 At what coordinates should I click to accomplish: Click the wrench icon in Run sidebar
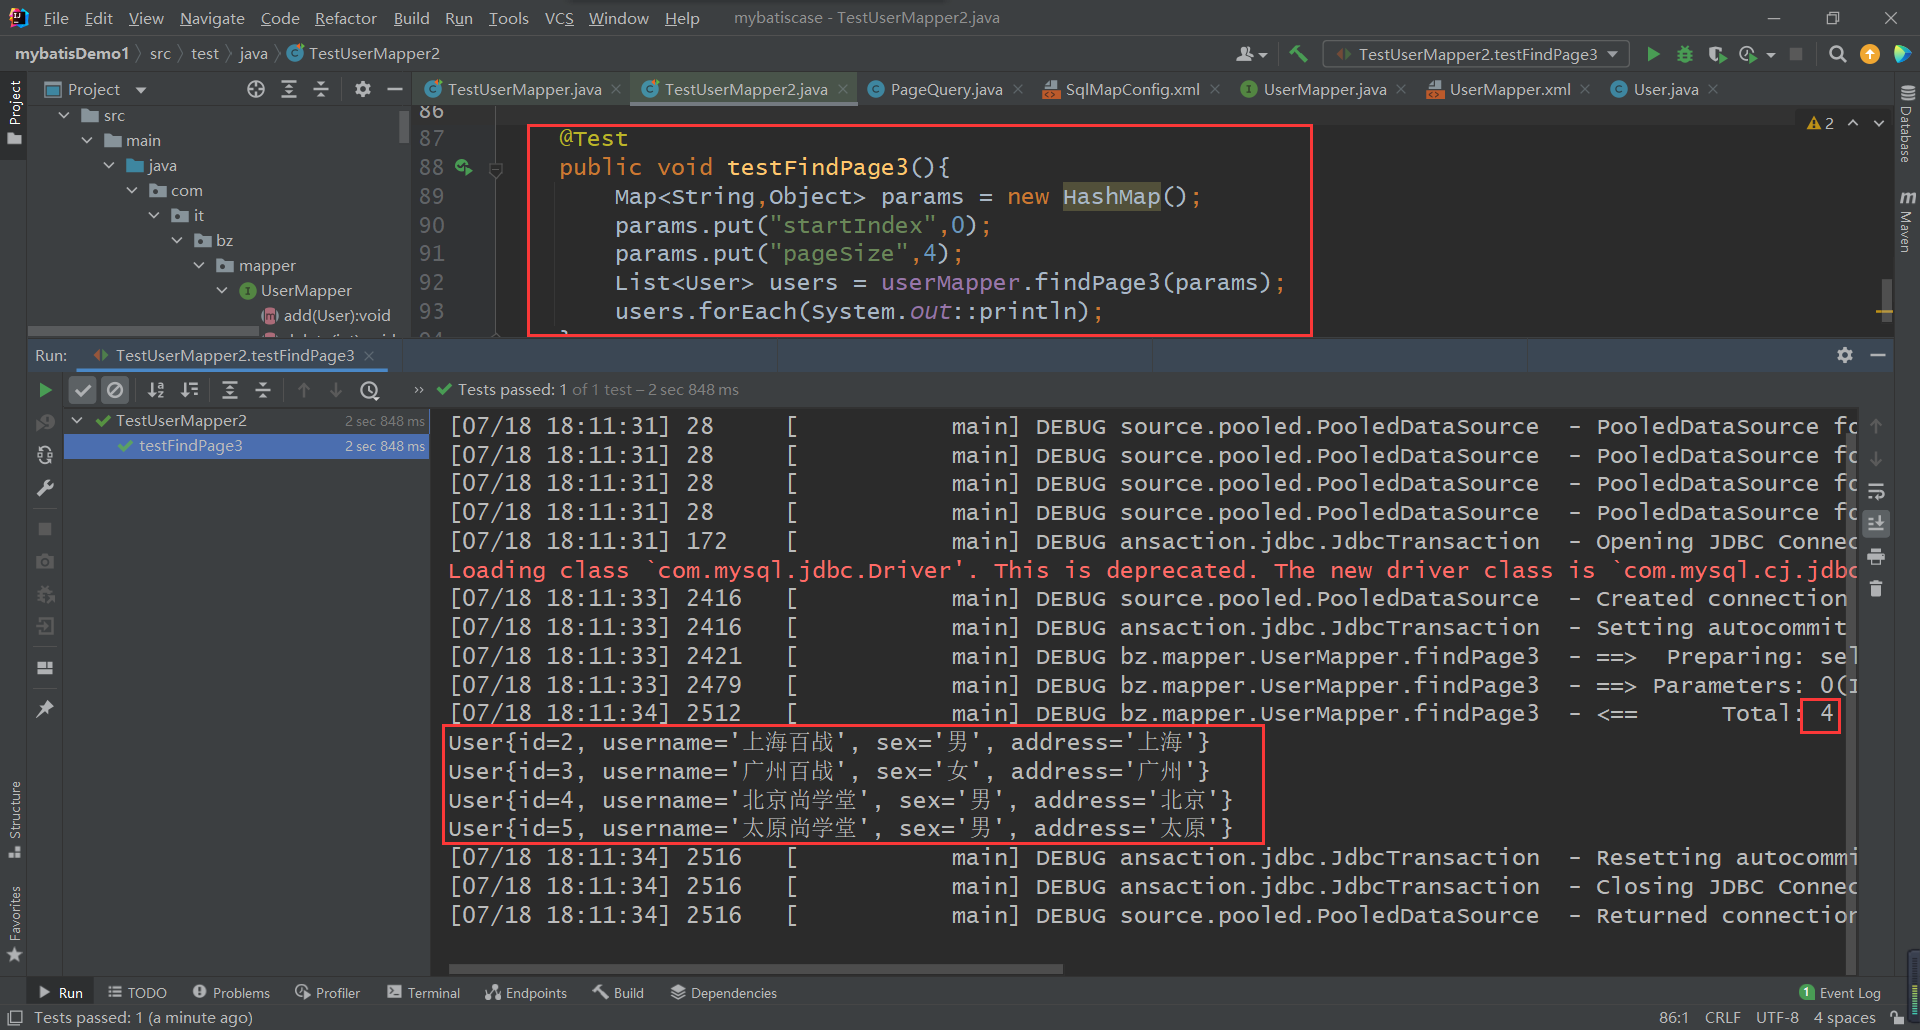click(x=45, y=488)
